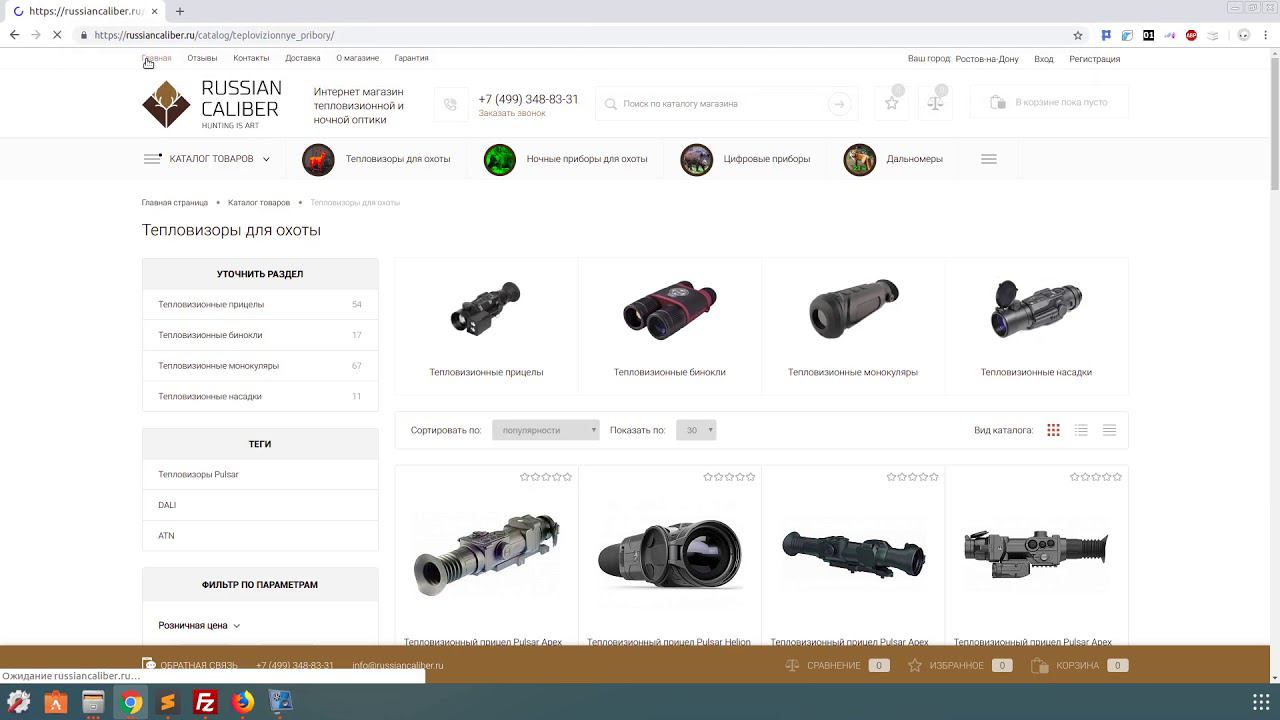Click the AdBlock Plus extension icon

point(1191,35)
